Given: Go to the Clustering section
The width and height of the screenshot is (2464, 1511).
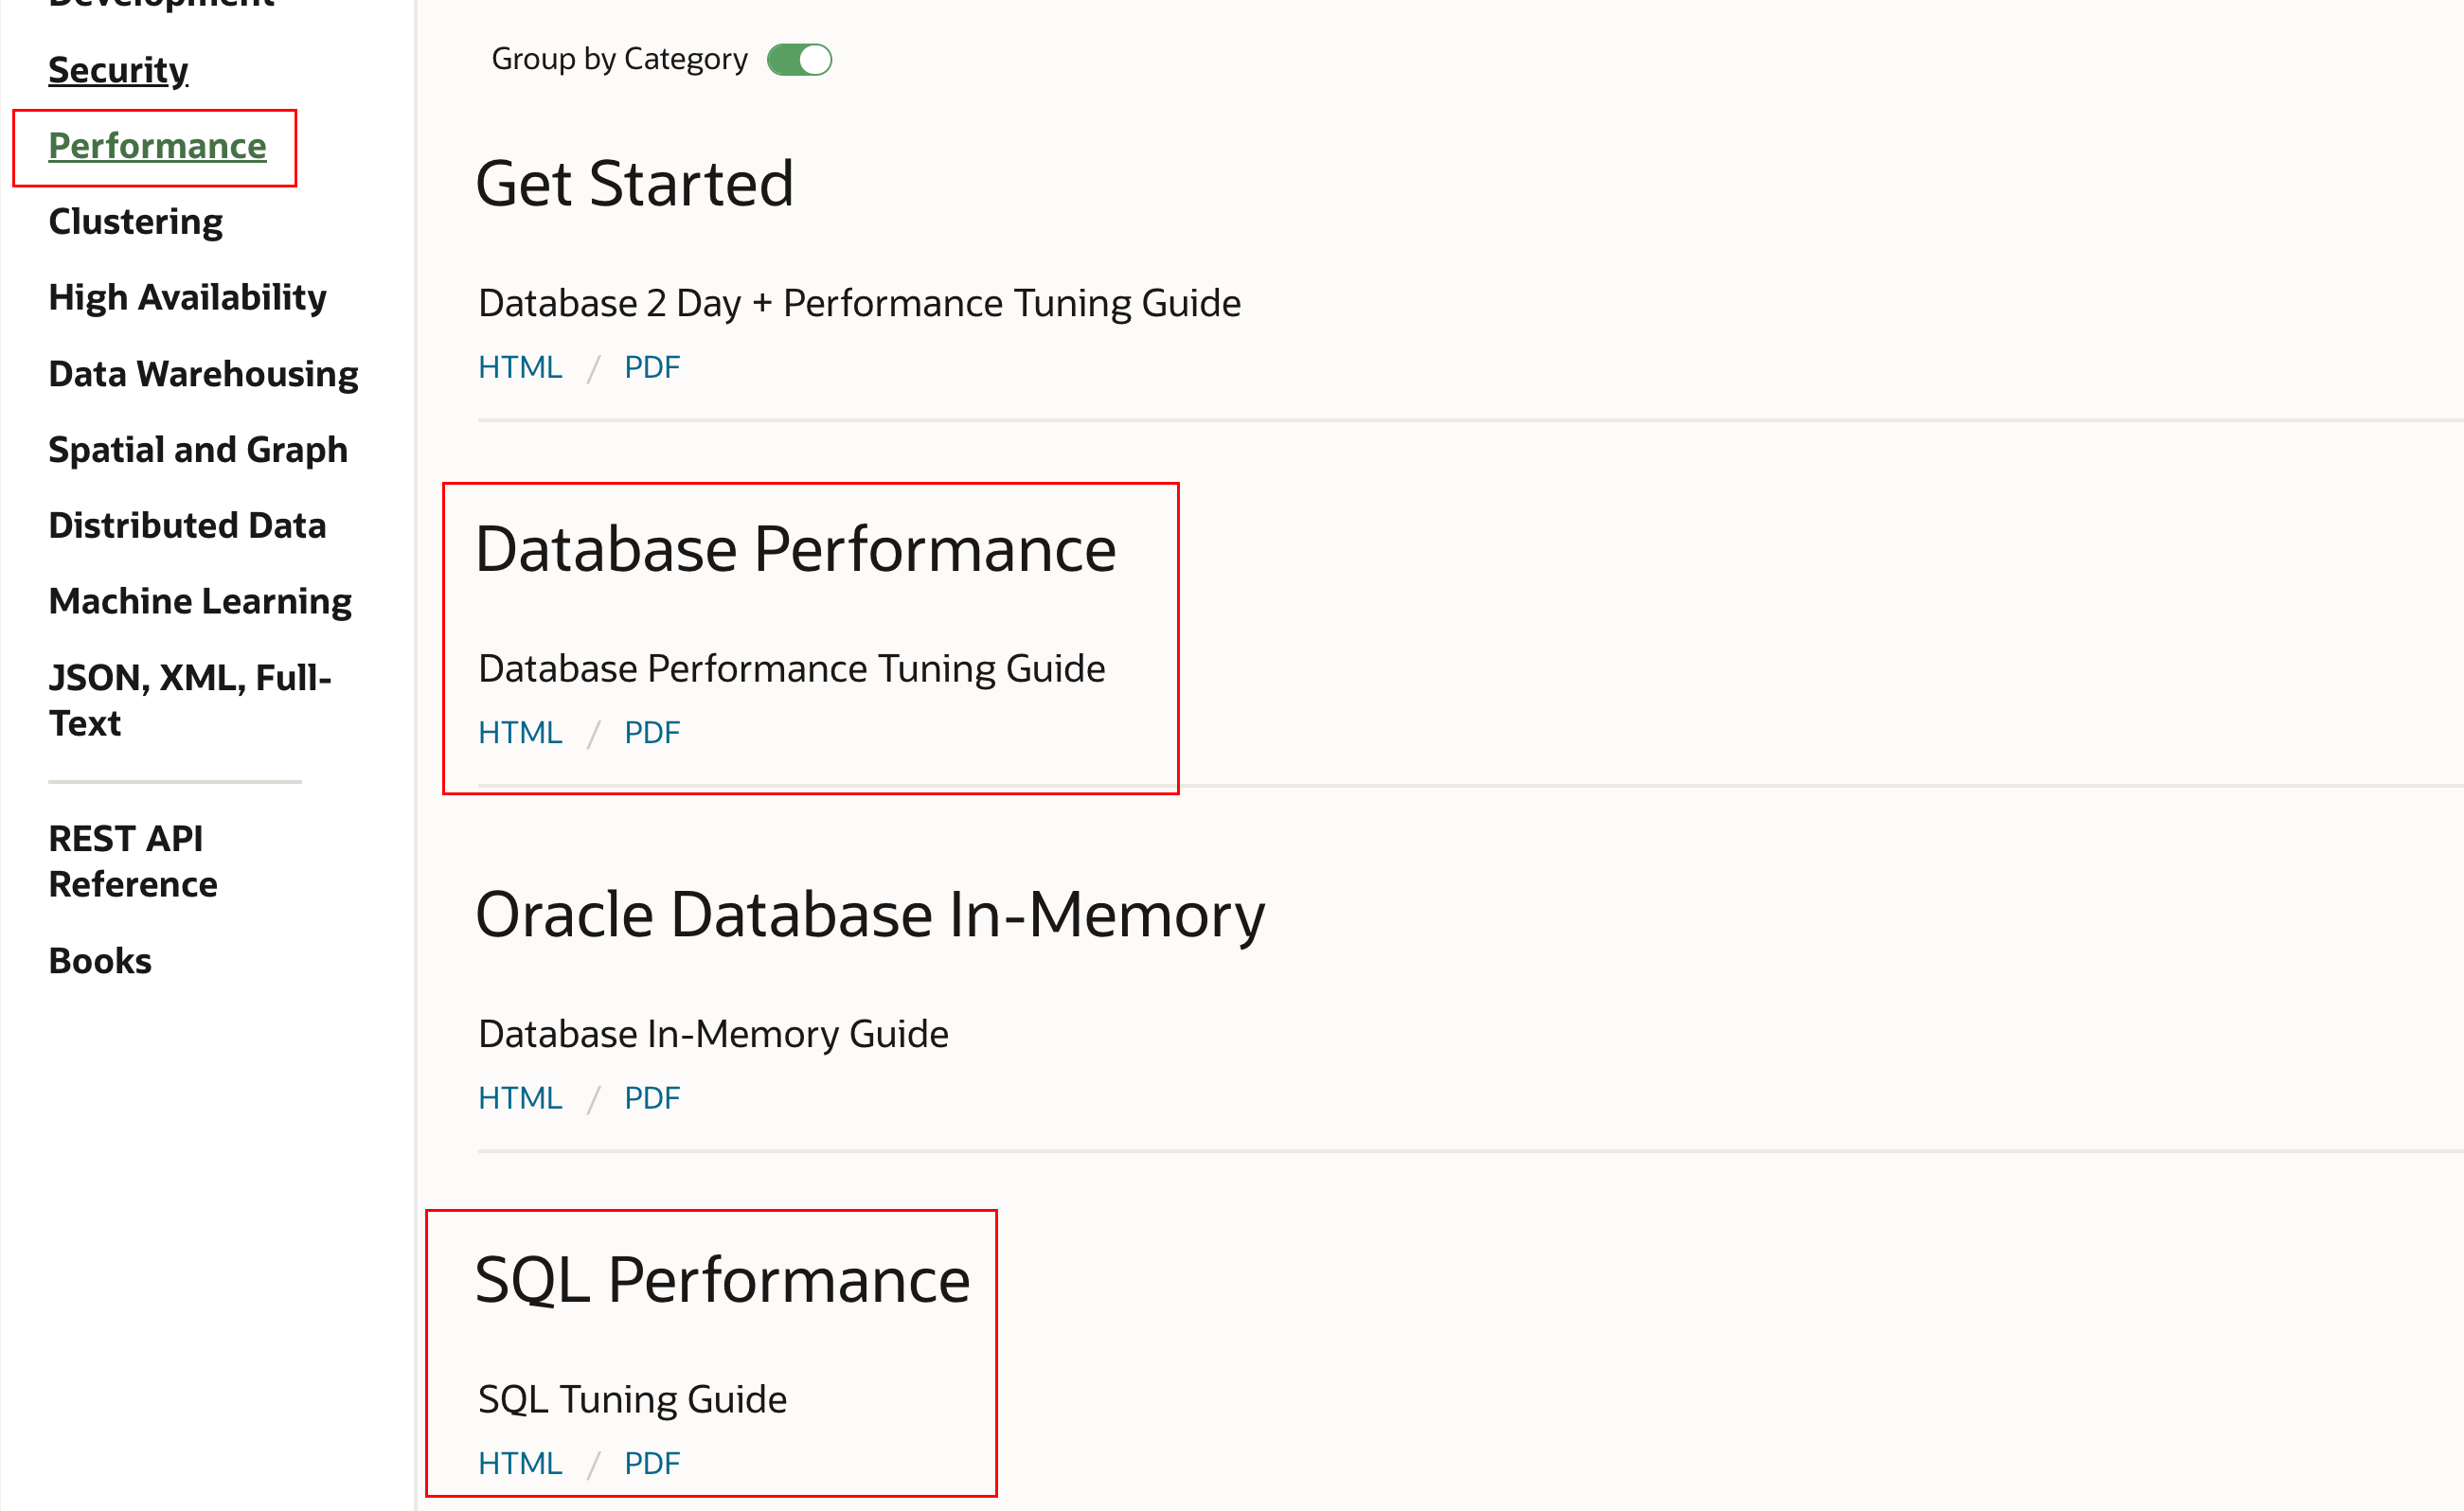Looking at the screenshot, I should point(136,222).
